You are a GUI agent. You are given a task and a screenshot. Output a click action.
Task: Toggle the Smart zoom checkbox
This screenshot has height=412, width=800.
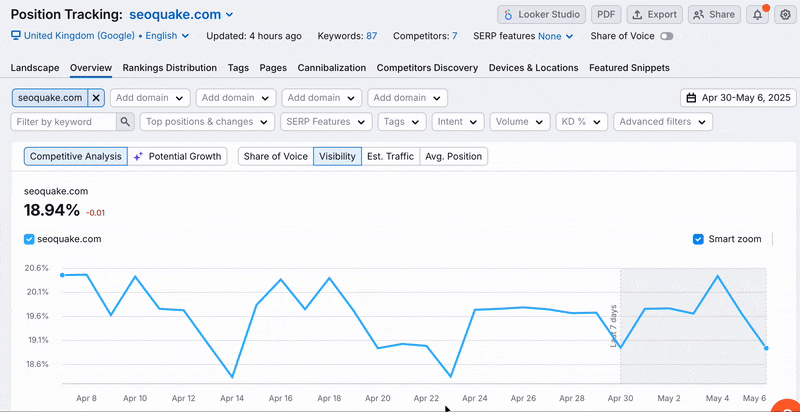click(698, 239)
